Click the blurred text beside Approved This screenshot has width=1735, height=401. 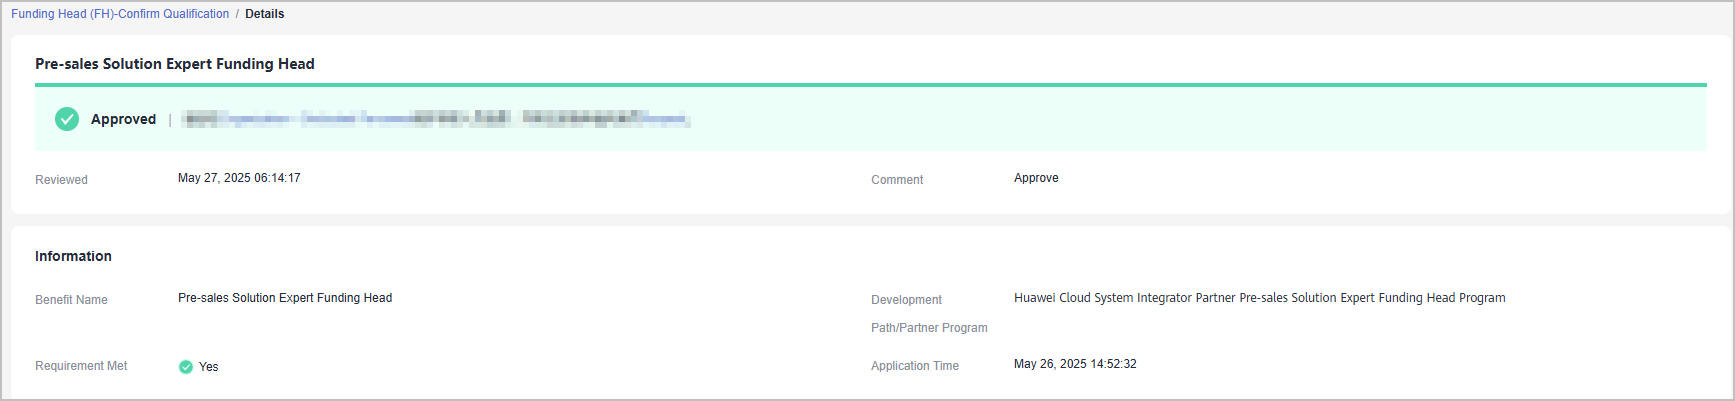(x=437, y=119)
